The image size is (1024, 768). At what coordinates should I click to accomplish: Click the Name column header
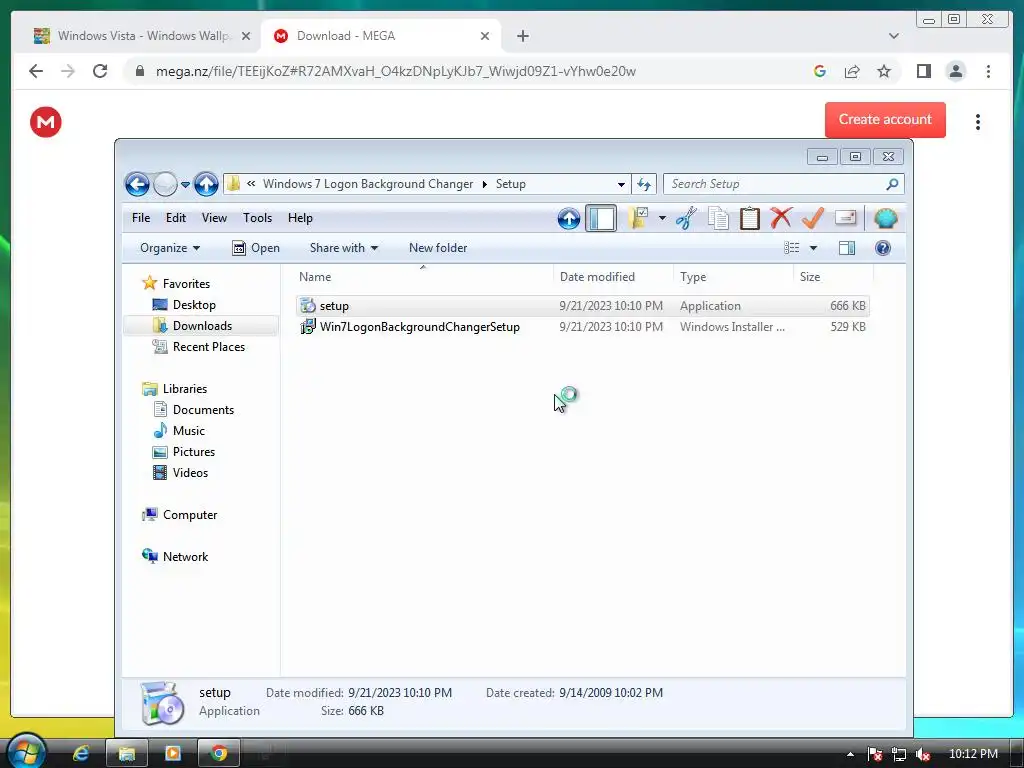(x=423, y=277)
